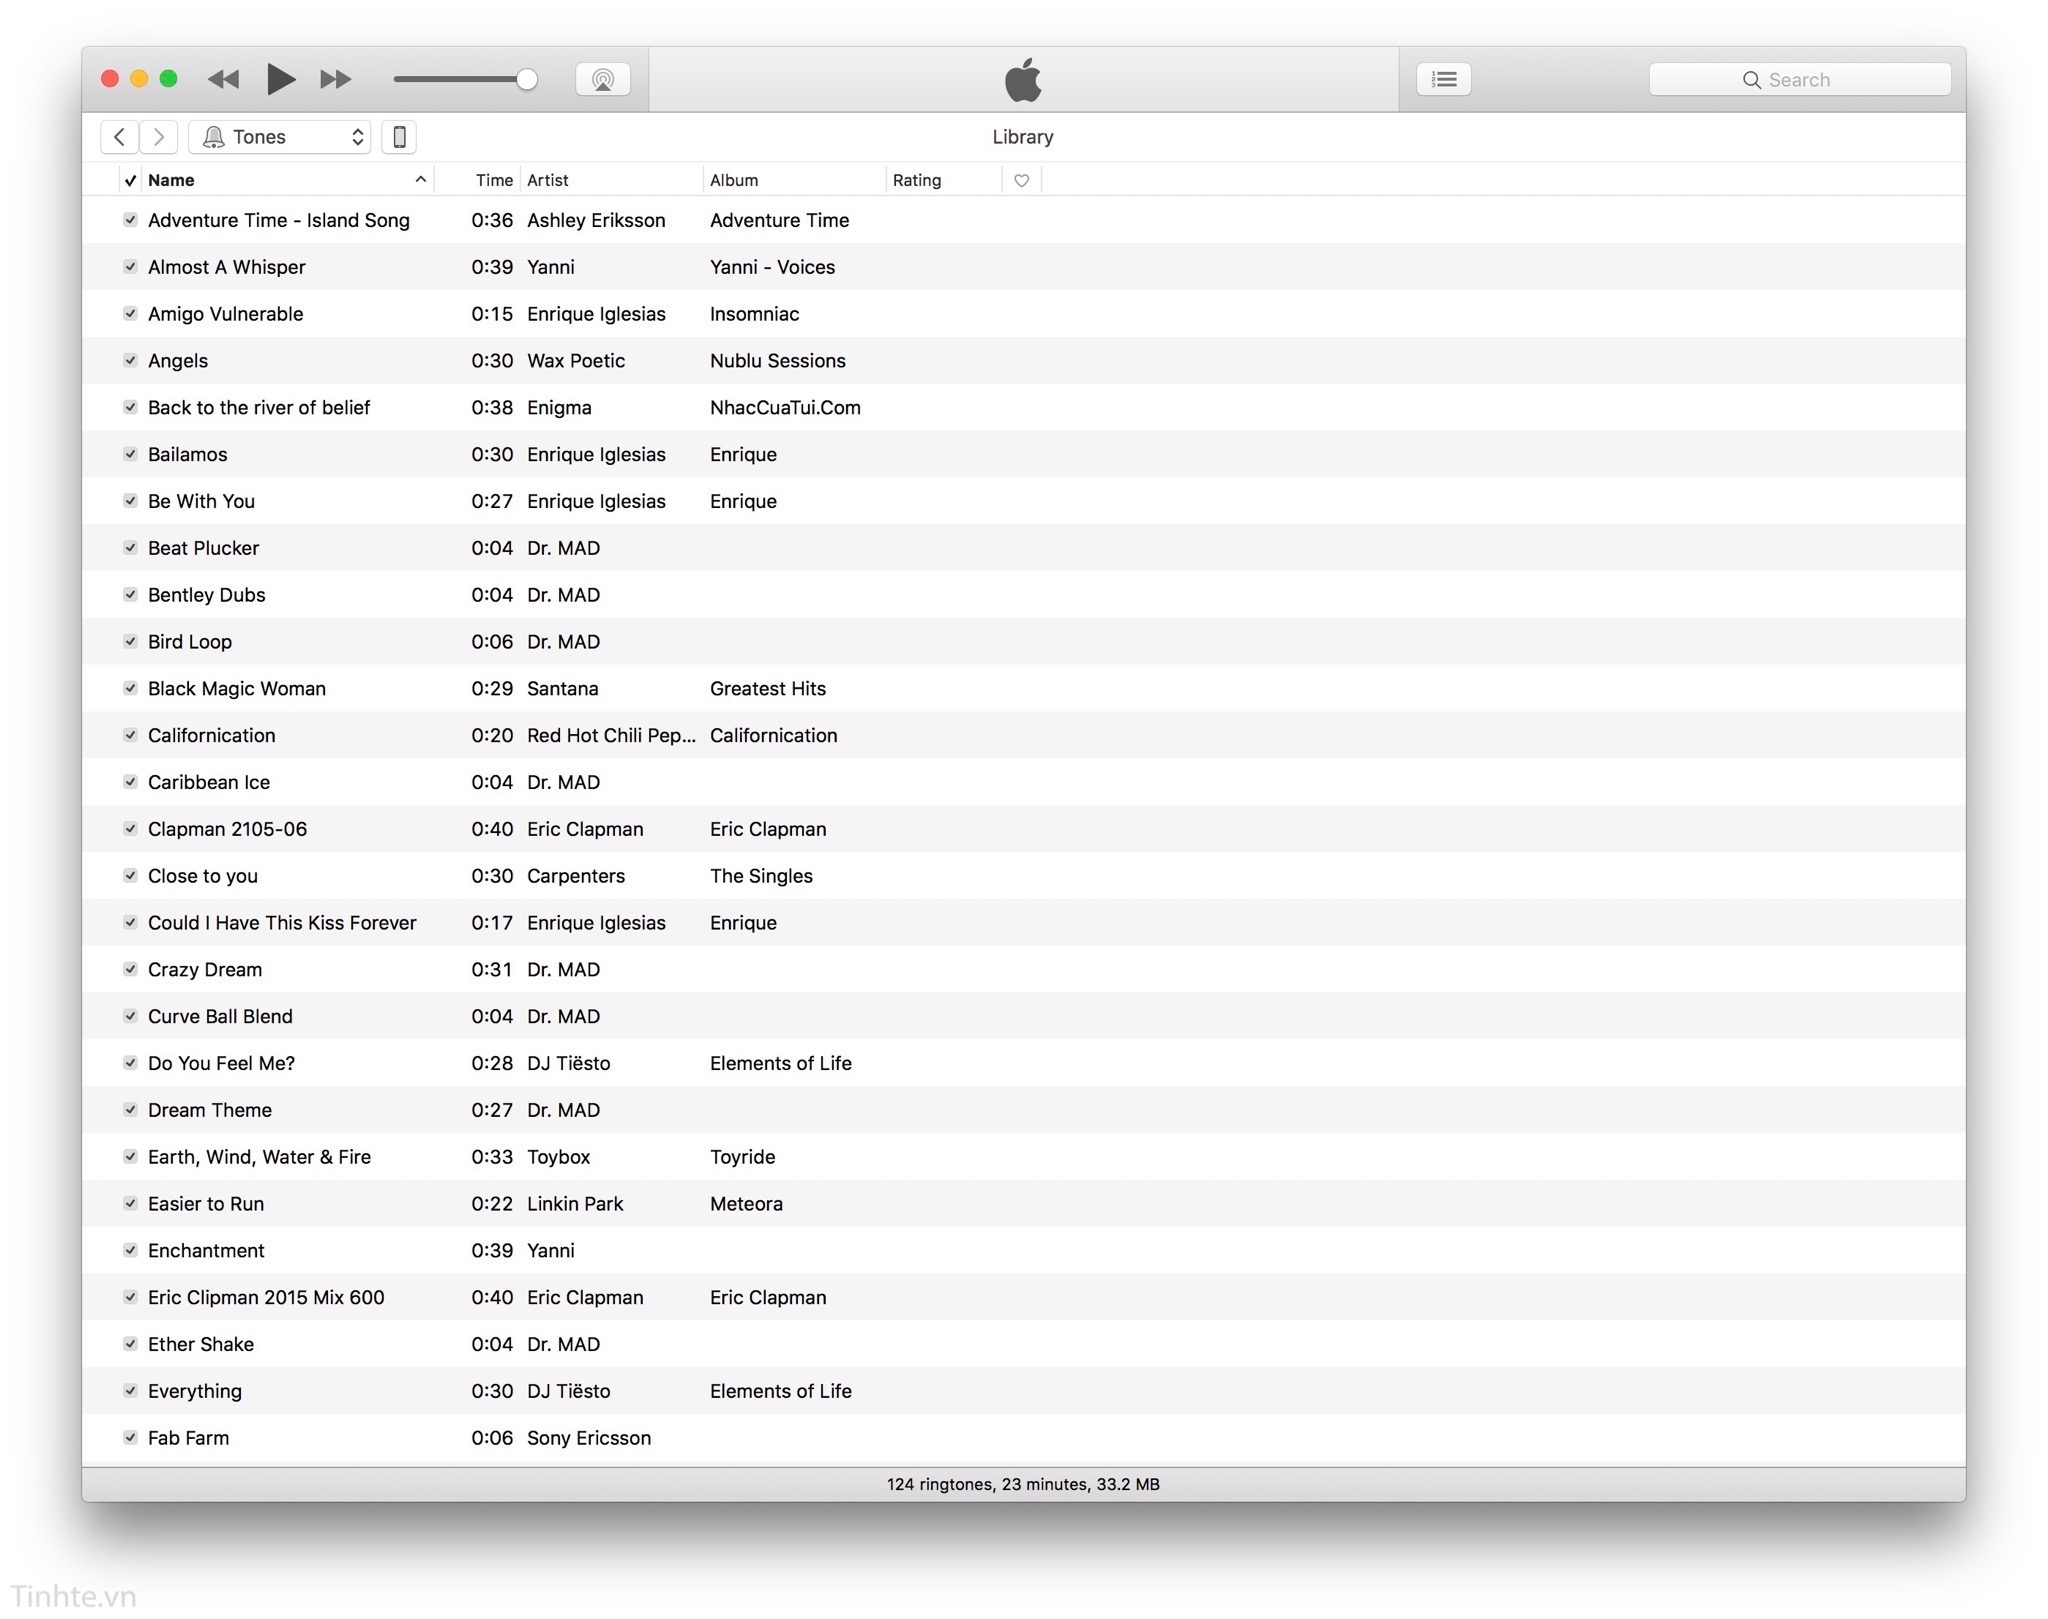Uncheck the Fab Farm checkbox
Image resolution: width=2048 pixels, height=1619 pixels.
click(130, 1438)
